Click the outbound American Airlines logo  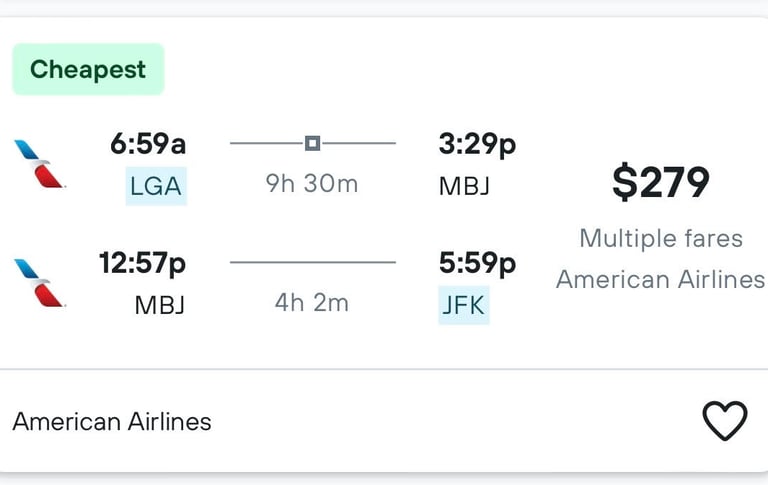coord(39,164)
